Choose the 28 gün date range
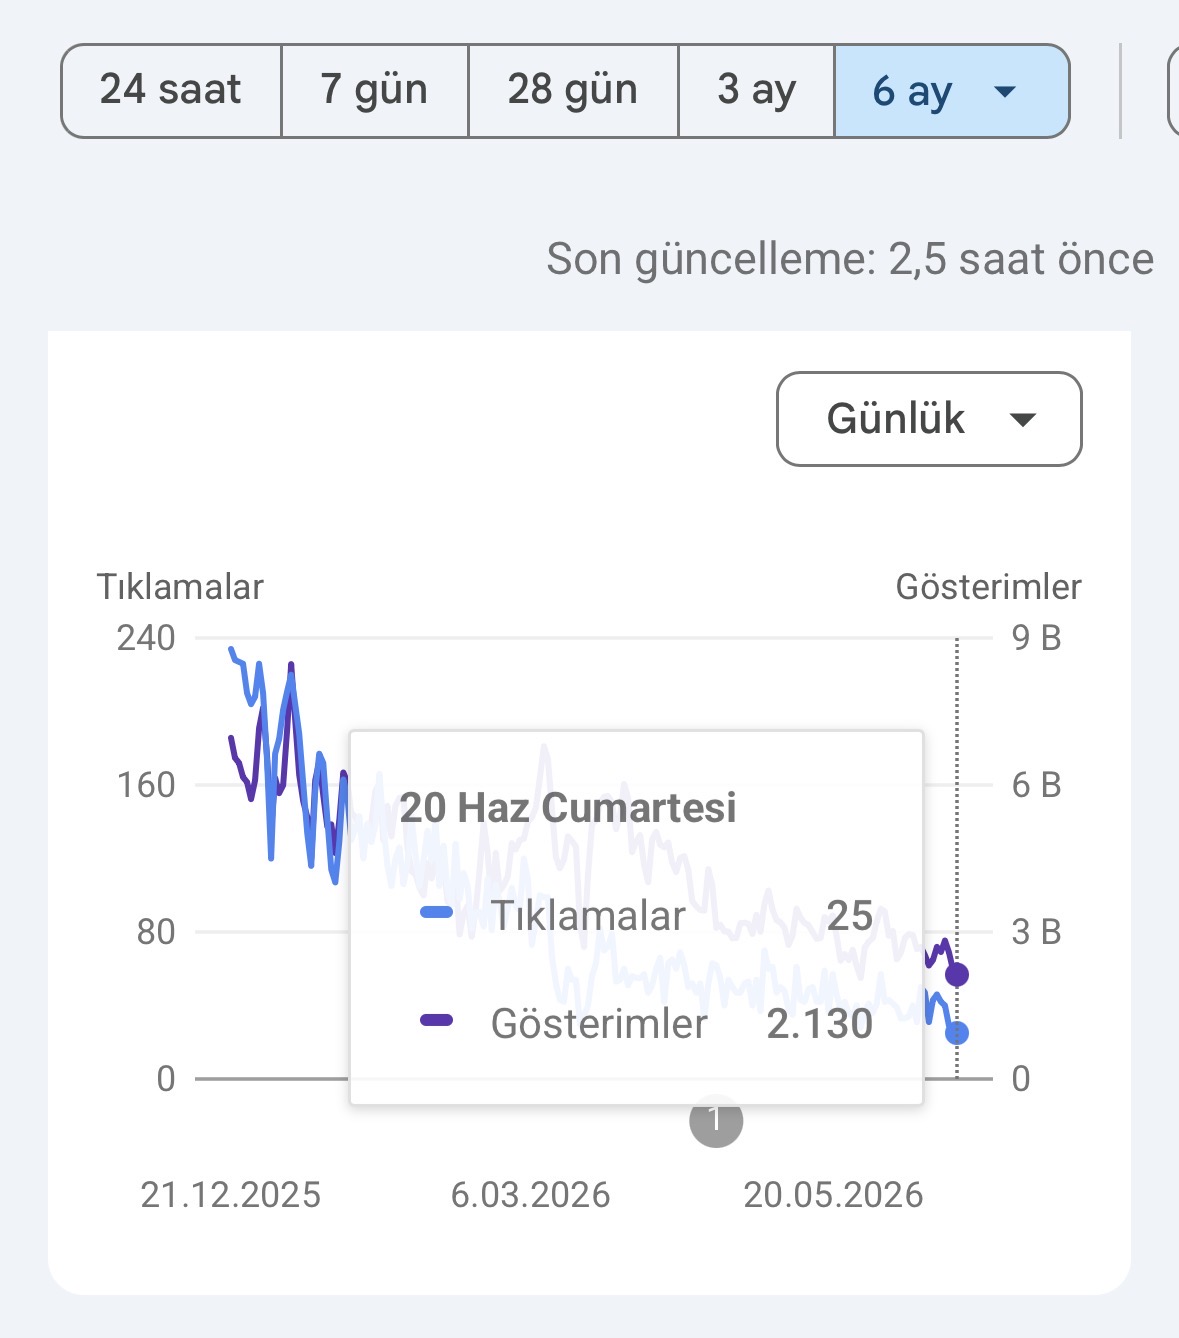 coord(573,90)
